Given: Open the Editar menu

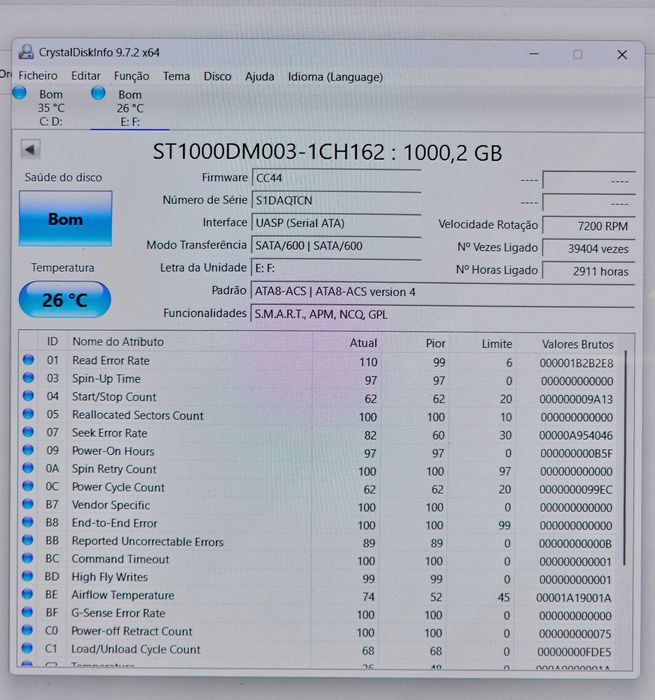Looking at the screenshot, I should click(86, 76).
